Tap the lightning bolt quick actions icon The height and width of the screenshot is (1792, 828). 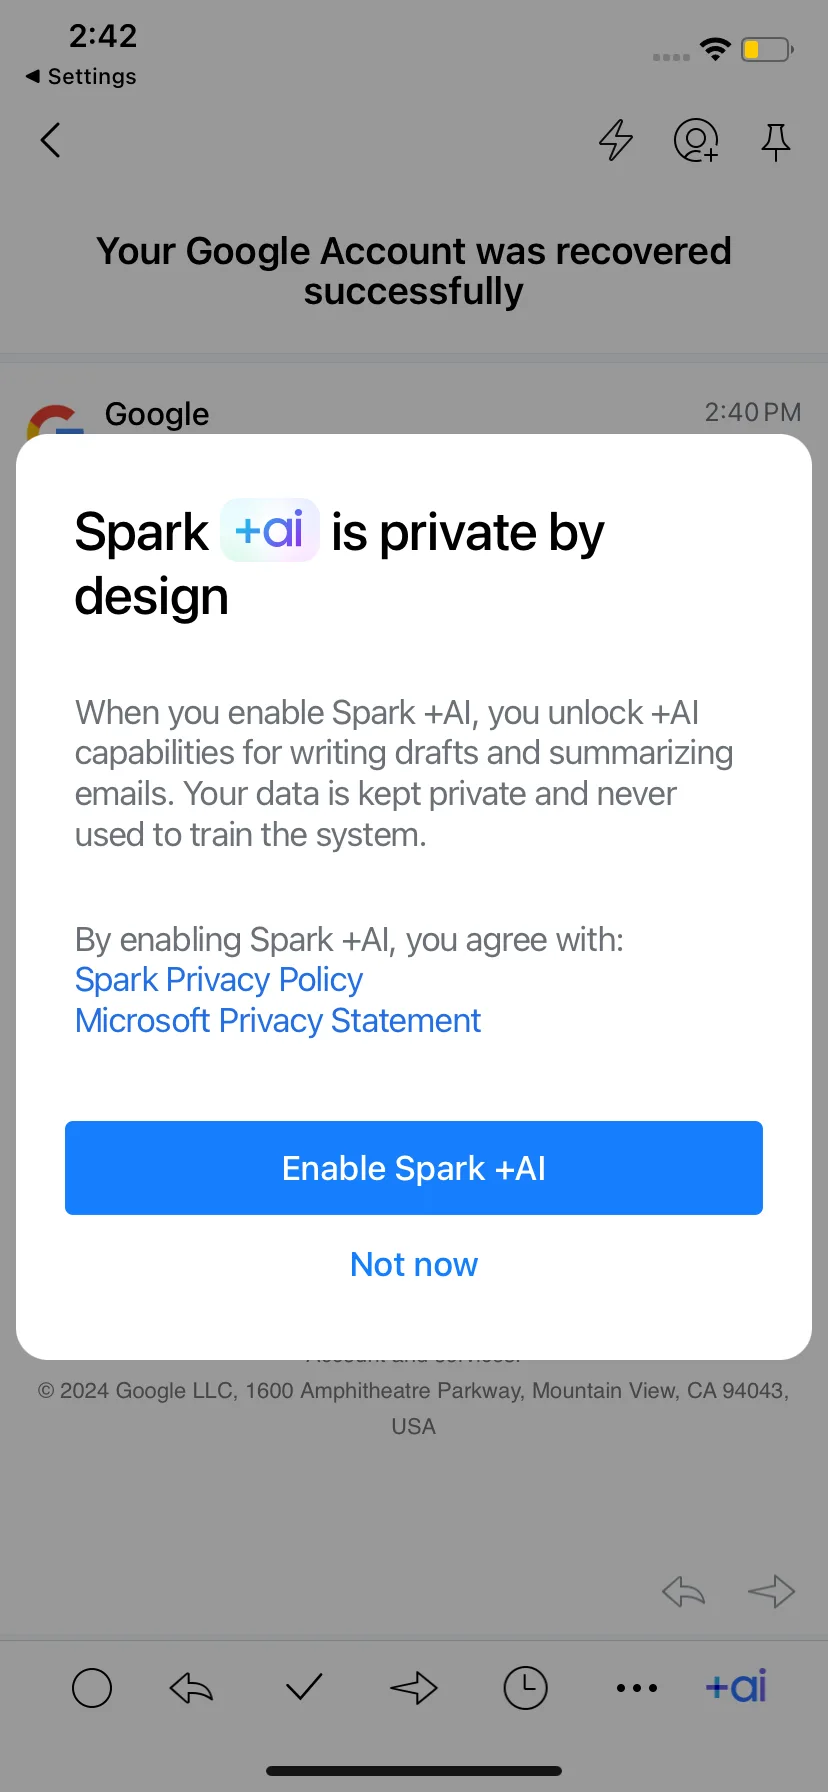[x=616, y=140]
